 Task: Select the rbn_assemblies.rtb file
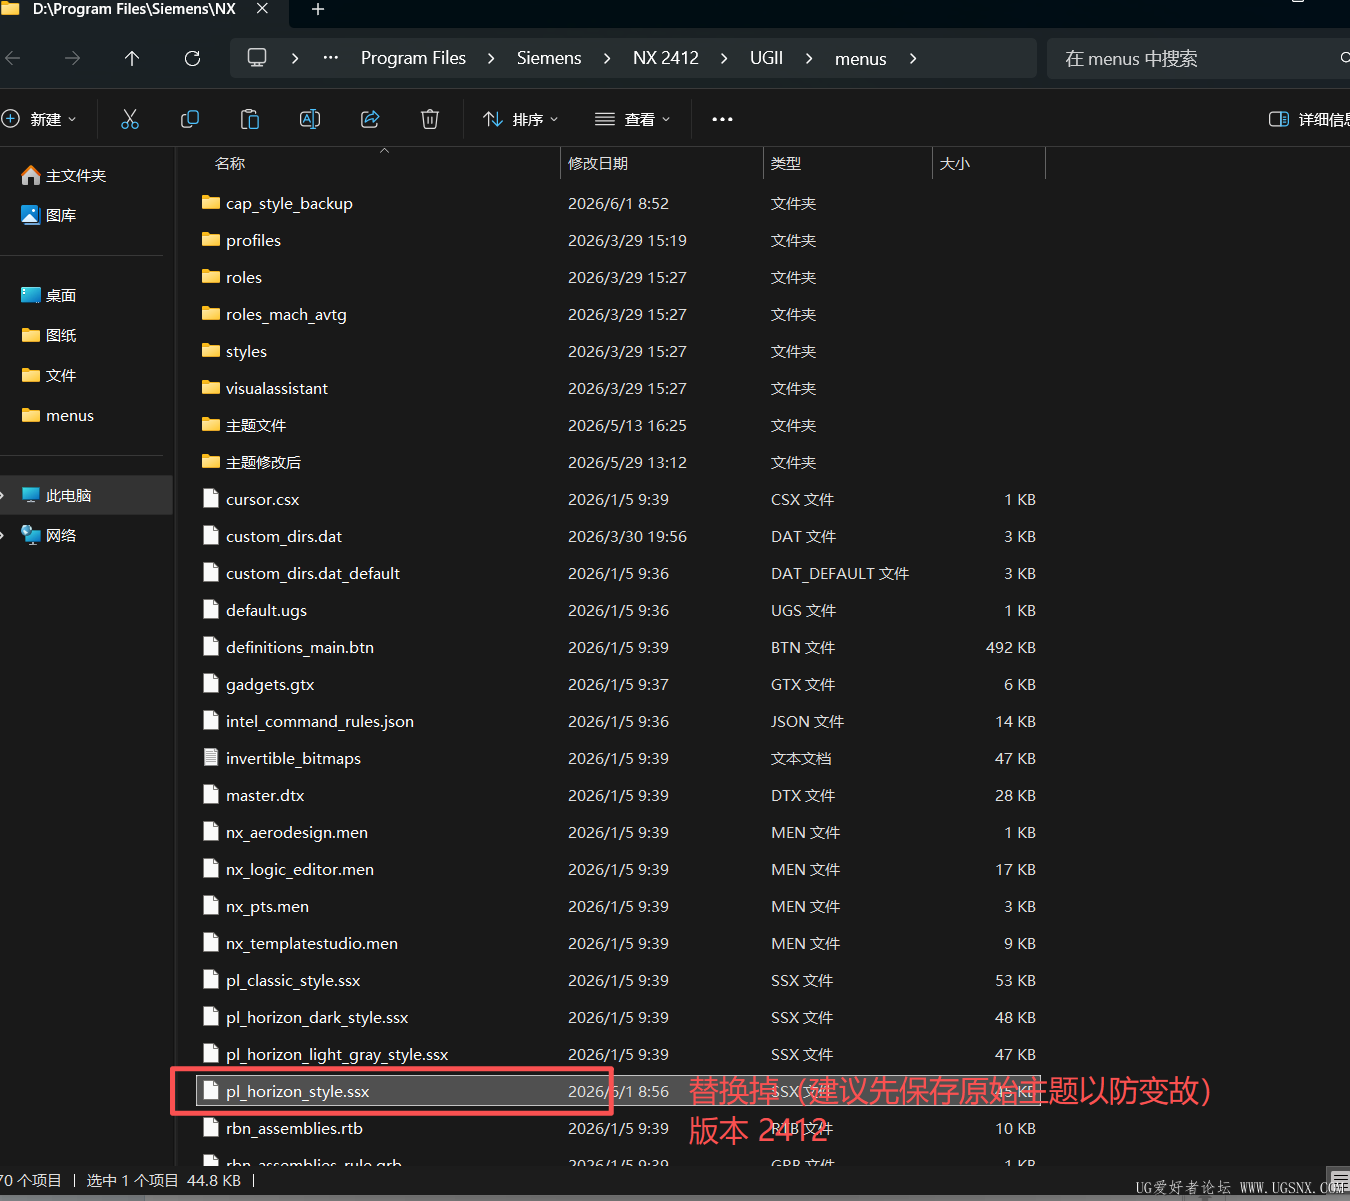pyautogui.click(x=618, y=1128)
